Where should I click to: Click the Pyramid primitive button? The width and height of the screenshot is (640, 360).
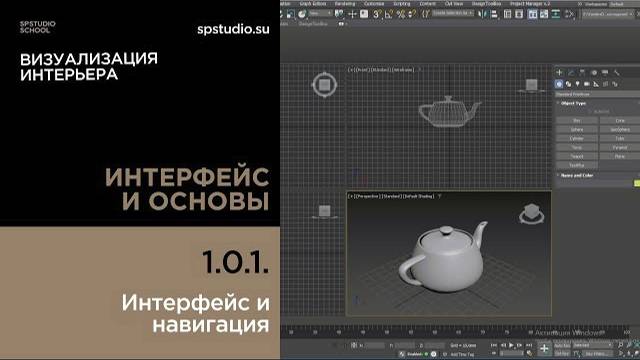[620, 147]
